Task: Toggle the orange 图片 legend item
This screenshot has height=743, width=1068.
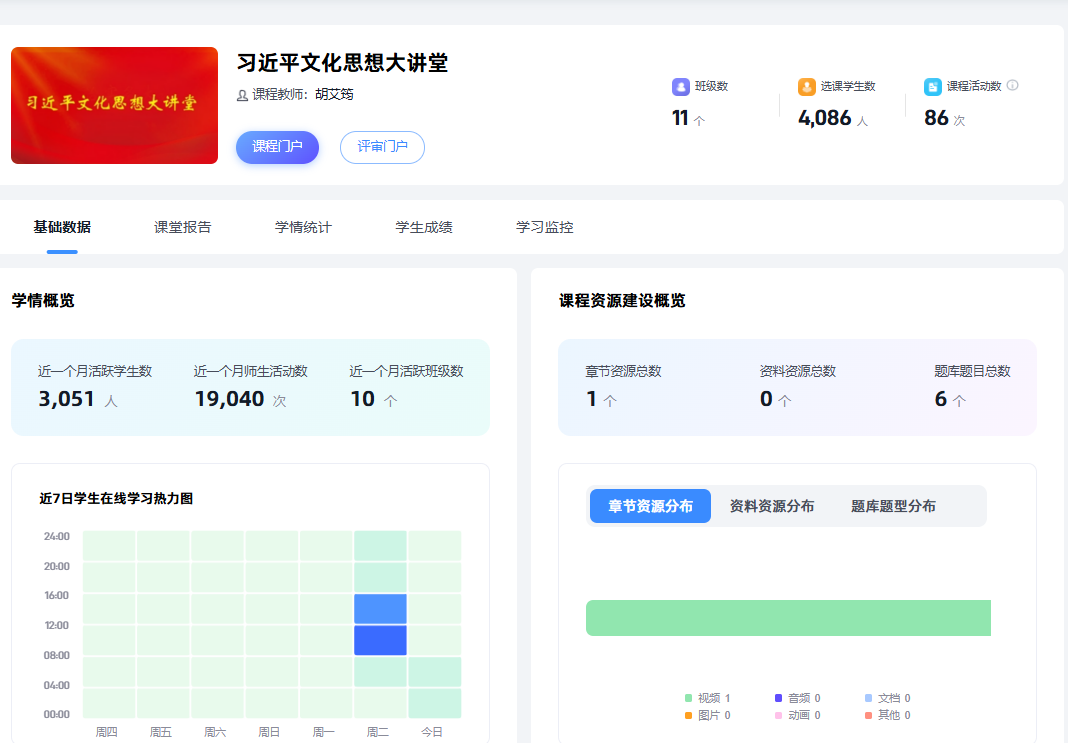Action: [707, 715]
